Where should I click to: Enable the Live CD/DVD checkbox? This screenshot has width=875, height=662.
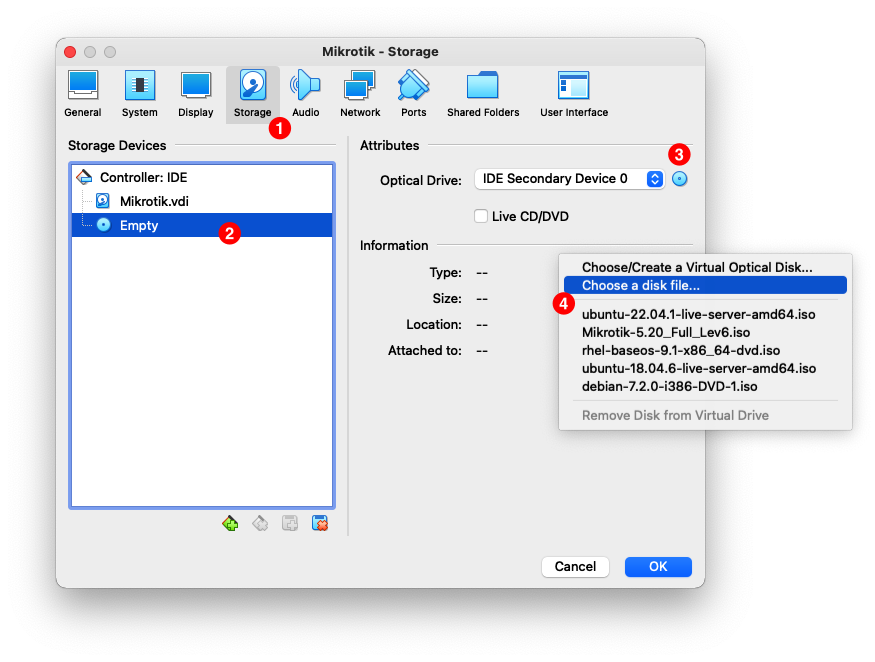(x=481, y=216)
